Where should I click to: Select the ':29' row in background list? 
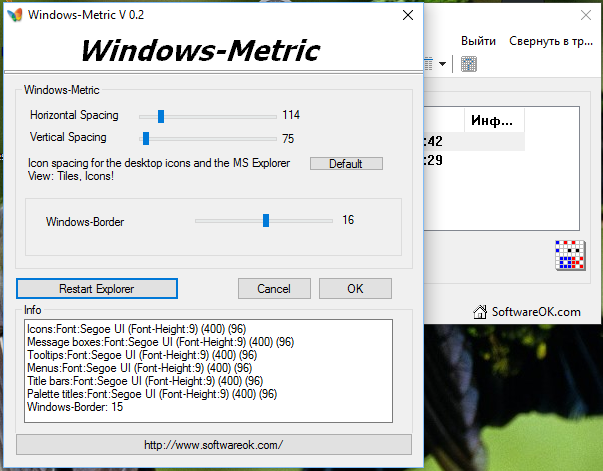point(474,160)
